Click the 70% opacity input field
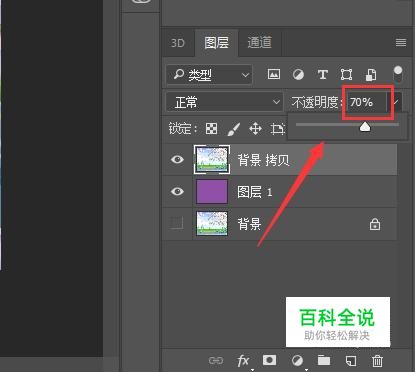 tap(366, 102)
